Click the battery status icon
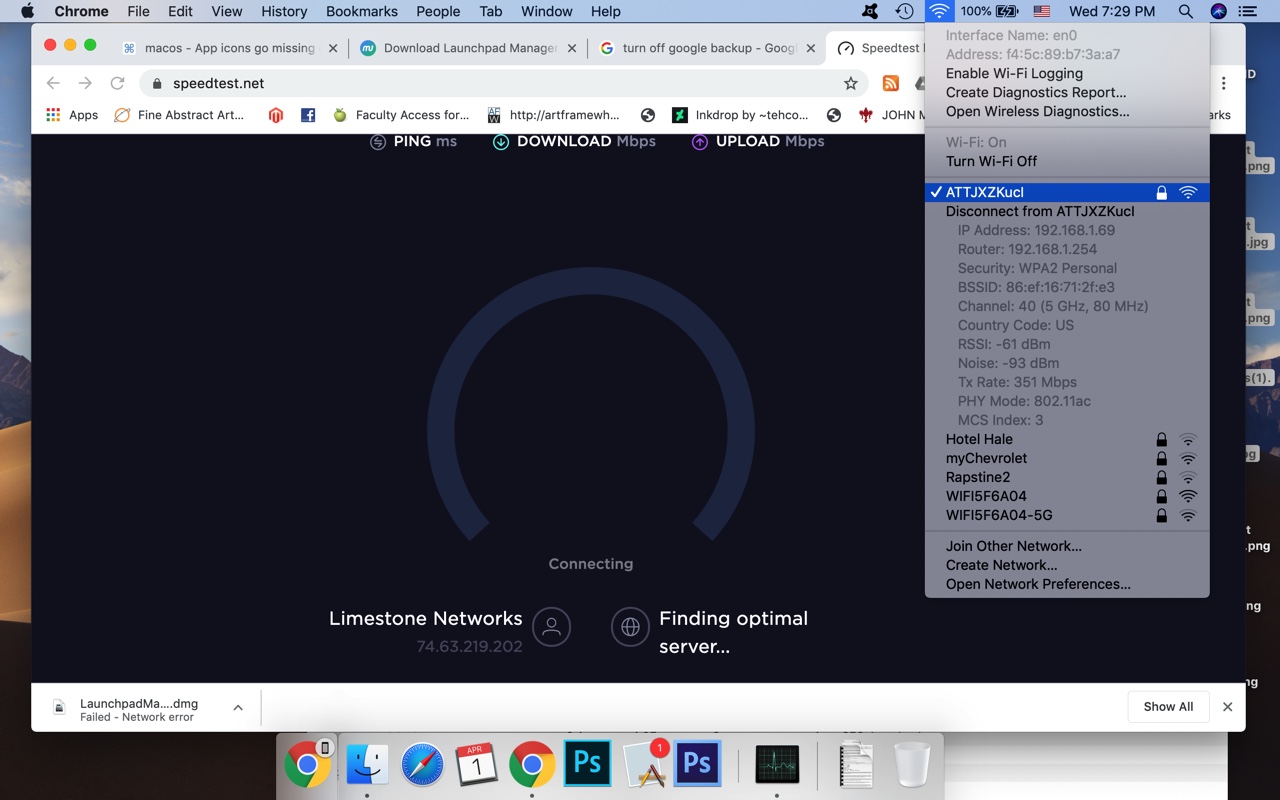1280x800 pixels. [1007, 11]
